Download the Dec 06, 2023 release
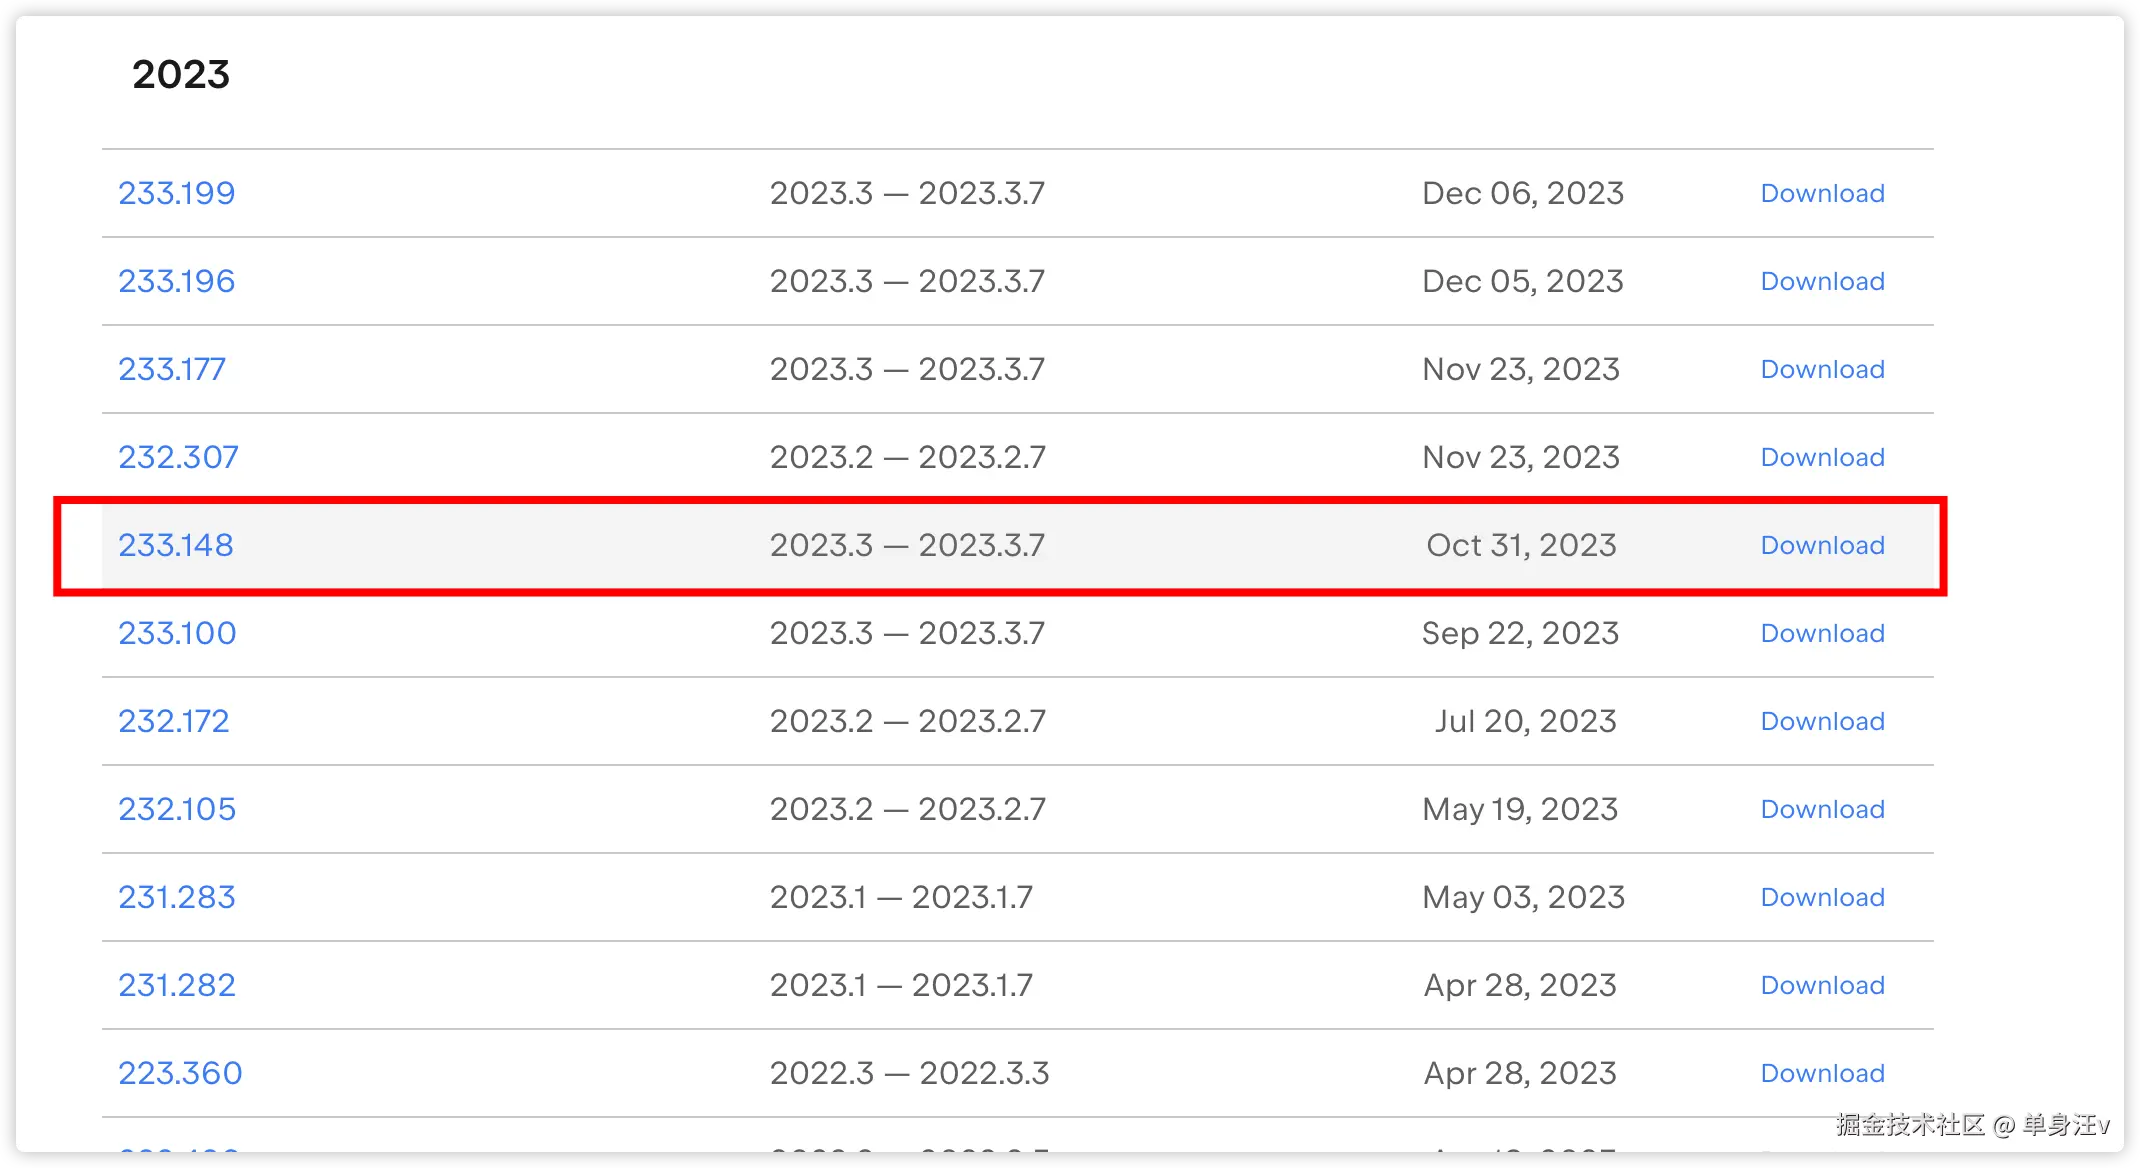Image resolution: width=2140 pixels, height=1168 pixels. [x=1821, y=193]
